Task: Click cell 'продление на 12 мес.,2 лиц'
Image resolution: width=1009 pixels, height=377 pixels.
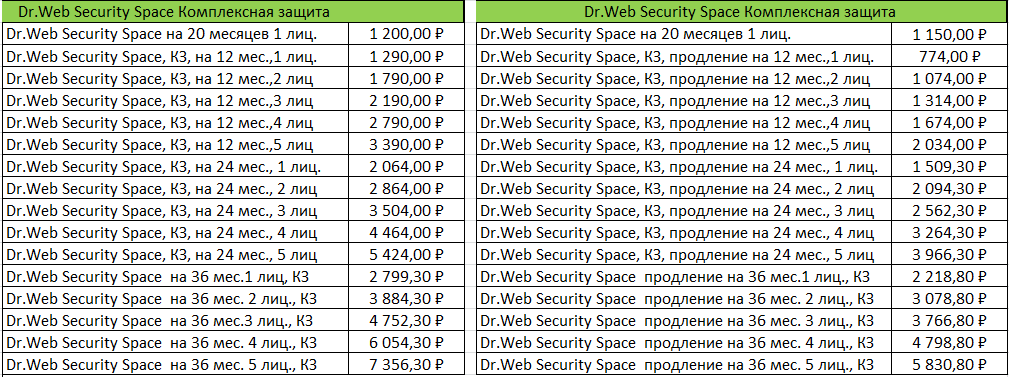Action: tap(685, 79)
